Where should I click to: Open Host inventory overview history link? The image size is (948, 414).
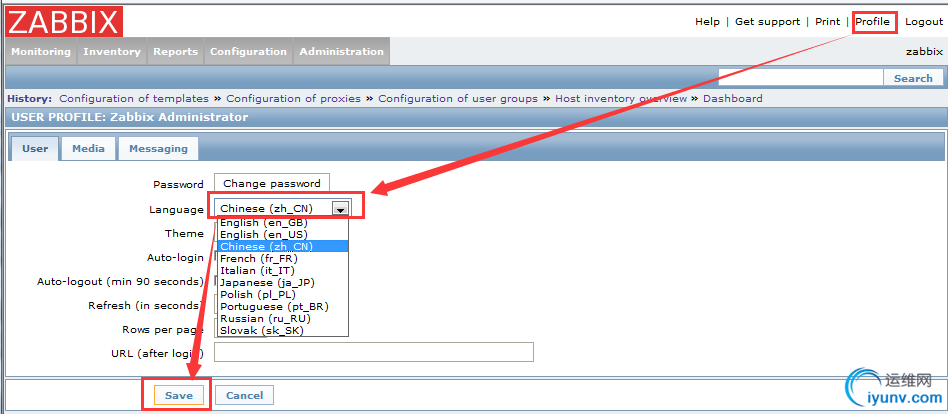pyautogui.click(x=621, y=99)
